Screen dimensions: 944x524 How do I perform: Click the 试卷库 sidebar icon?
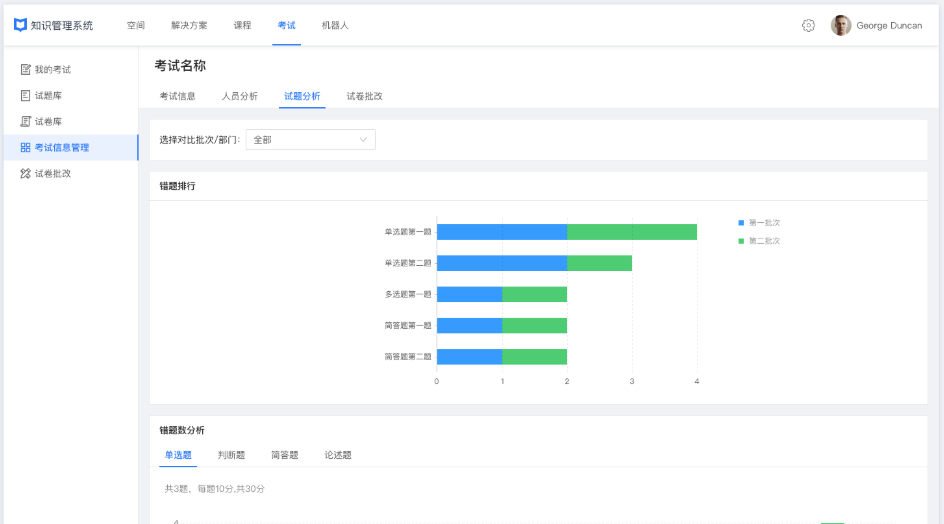[25, 122]
